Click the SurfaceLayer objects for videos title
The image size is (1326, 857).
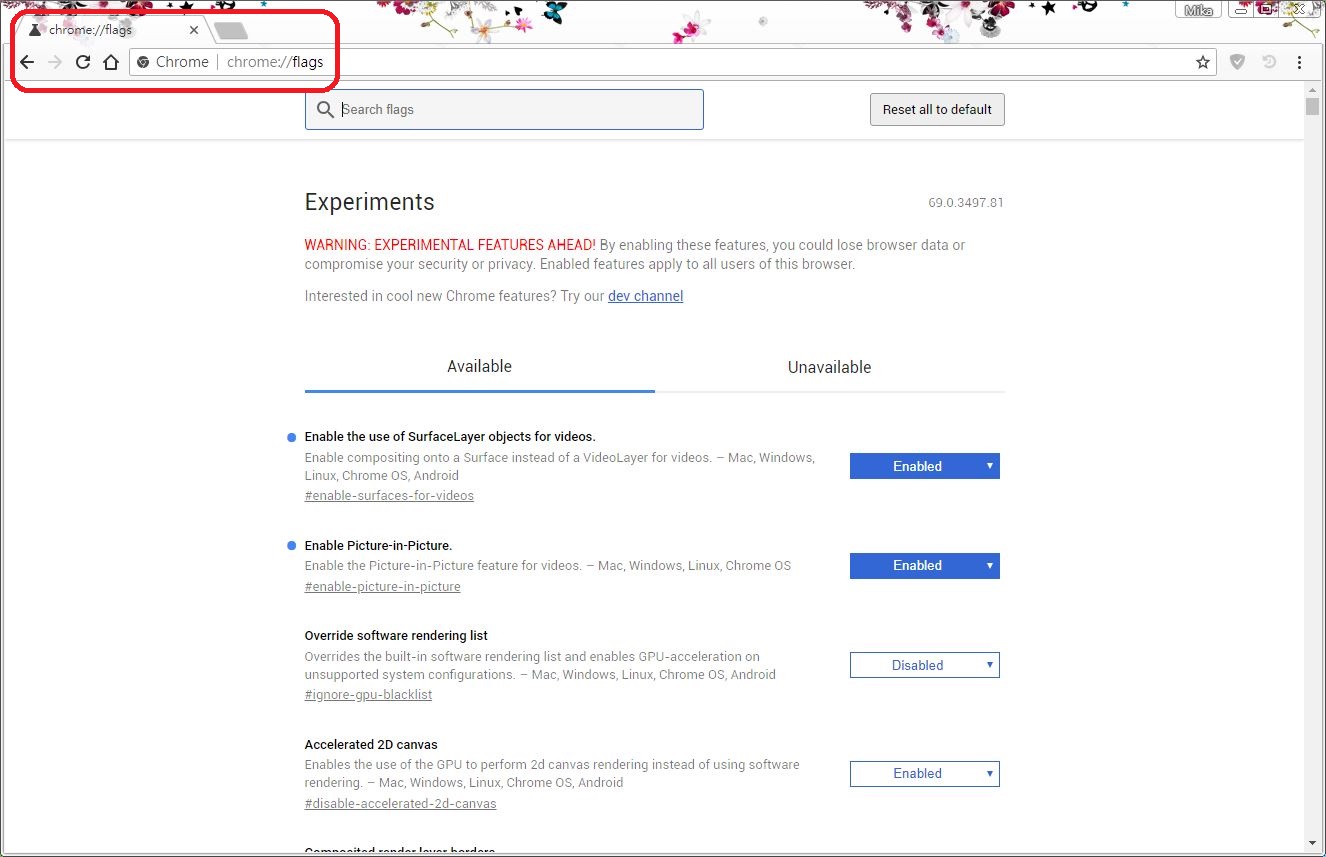[x=450, y=437]
